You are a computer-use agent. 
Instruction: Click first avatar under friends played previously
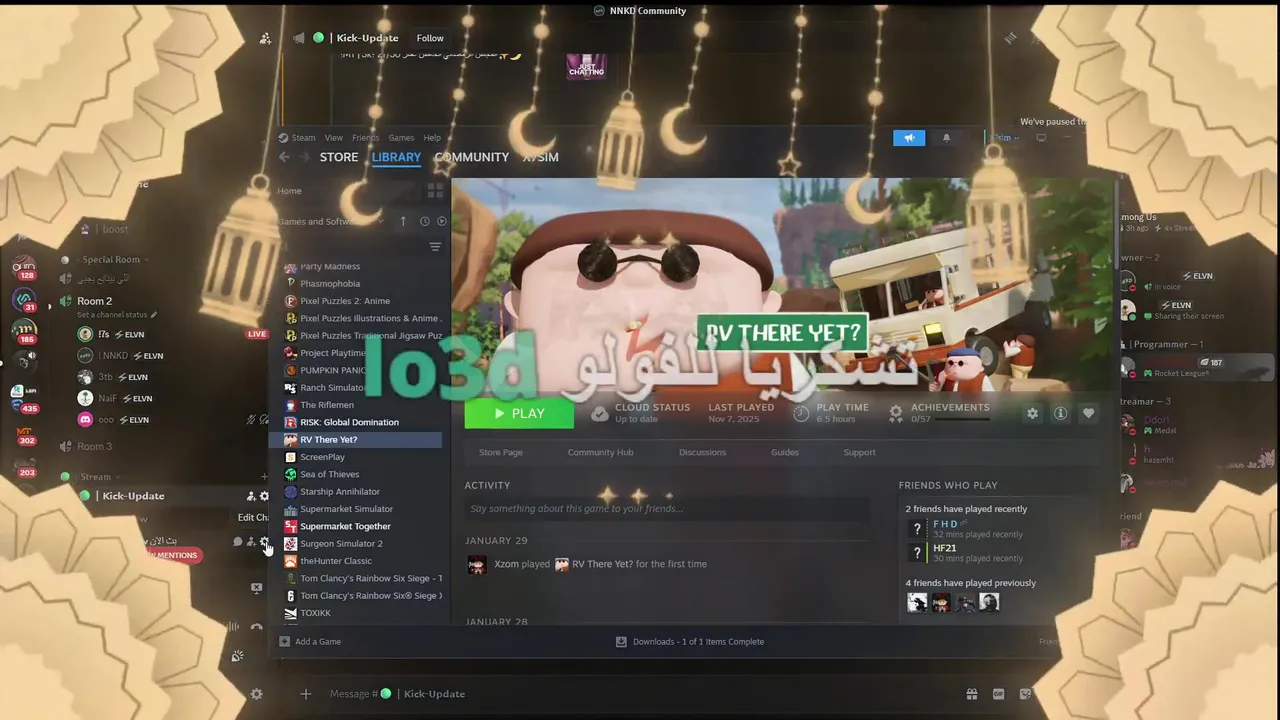(917, 602)
